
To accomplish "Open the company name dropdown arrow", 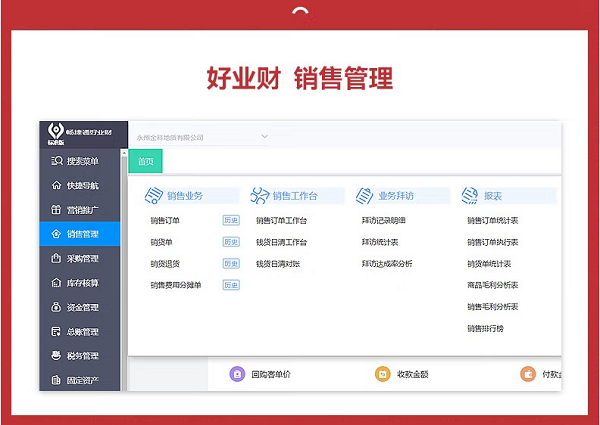I will pyautogui.click(x=264, y=137).
